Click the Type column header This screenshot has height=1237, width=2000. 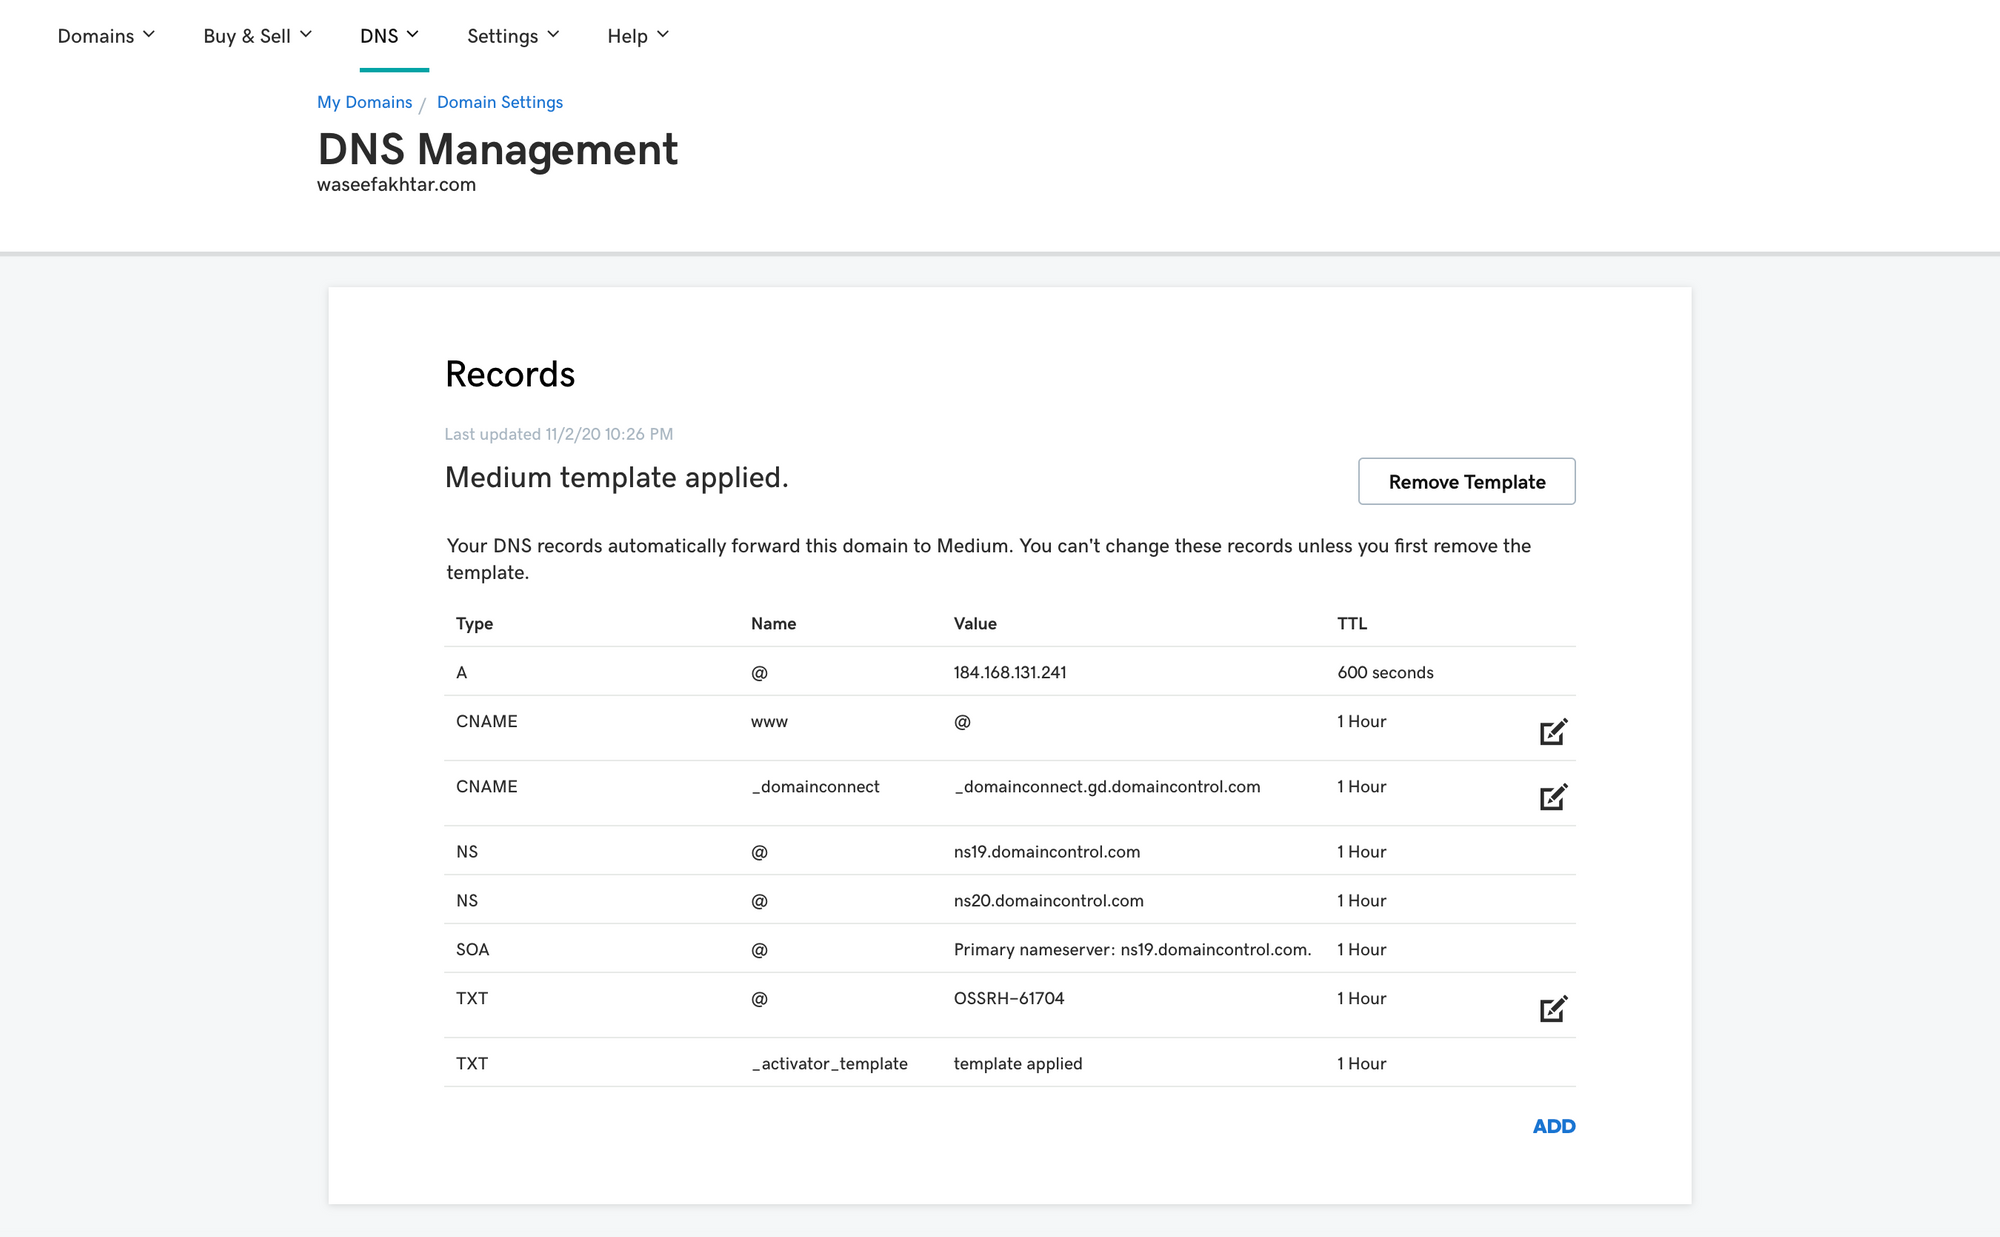[x=474, y=624]
